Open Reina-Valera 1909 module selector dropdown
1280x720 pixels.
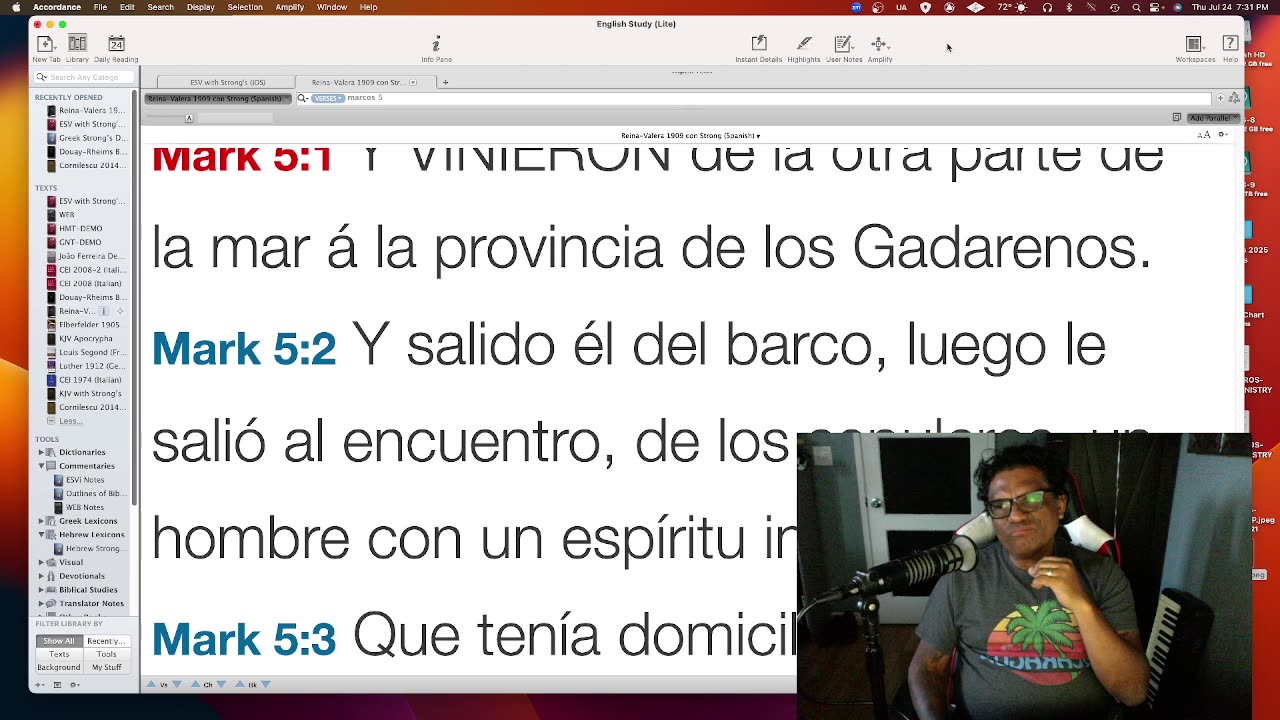(217, 98)
